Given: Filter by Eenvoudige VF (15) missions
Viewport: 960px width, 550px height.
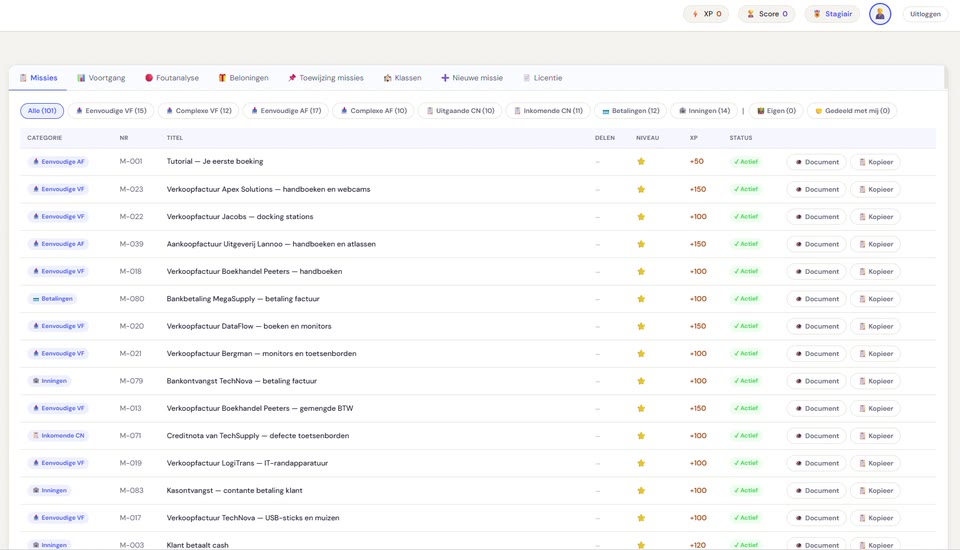Looking at the screenshot, I should tap(111, 111).
